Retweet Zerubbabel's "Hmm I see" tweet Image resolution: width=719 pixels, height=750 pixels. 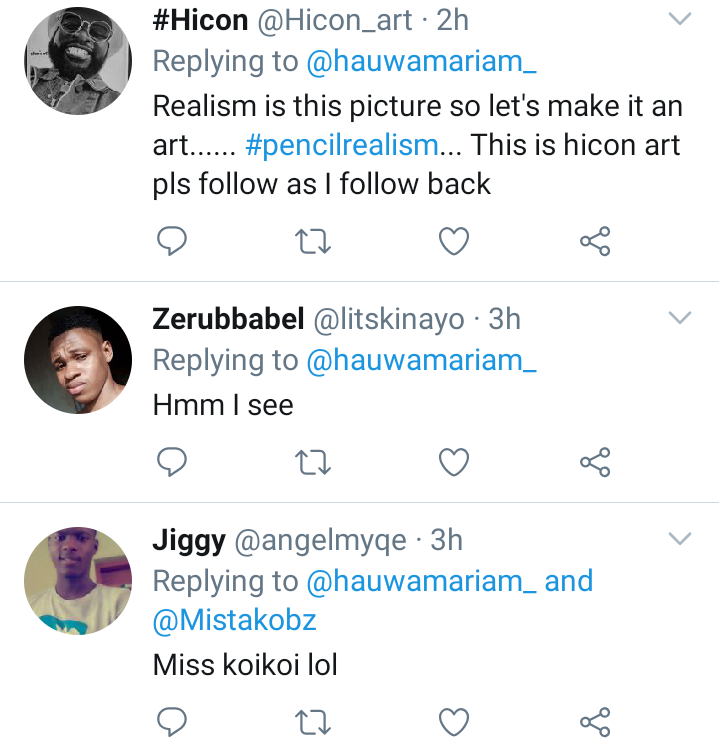314,461
